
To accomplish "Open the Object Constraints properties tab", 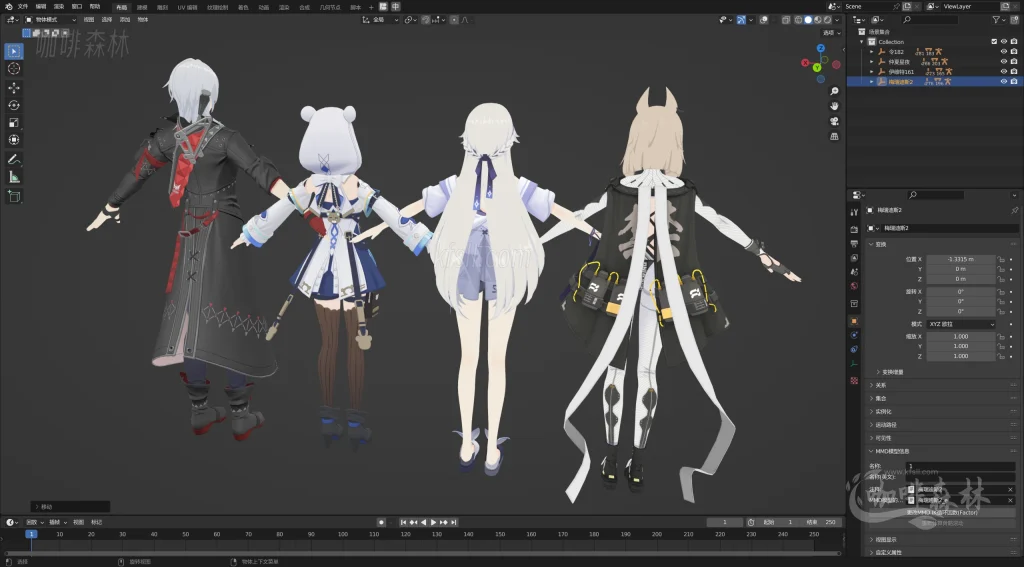I will [x=854, y=349].
